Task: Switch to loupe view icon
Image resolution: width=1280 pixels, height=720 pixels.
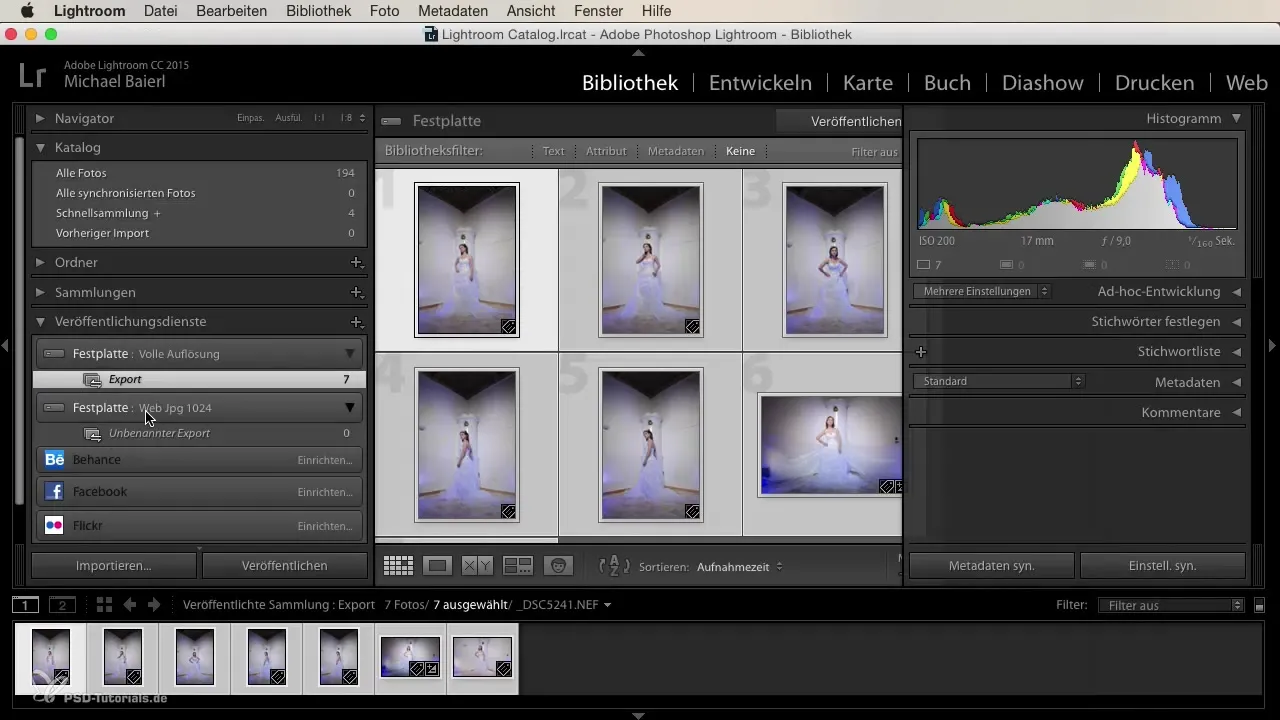Action: pos(437,566)
